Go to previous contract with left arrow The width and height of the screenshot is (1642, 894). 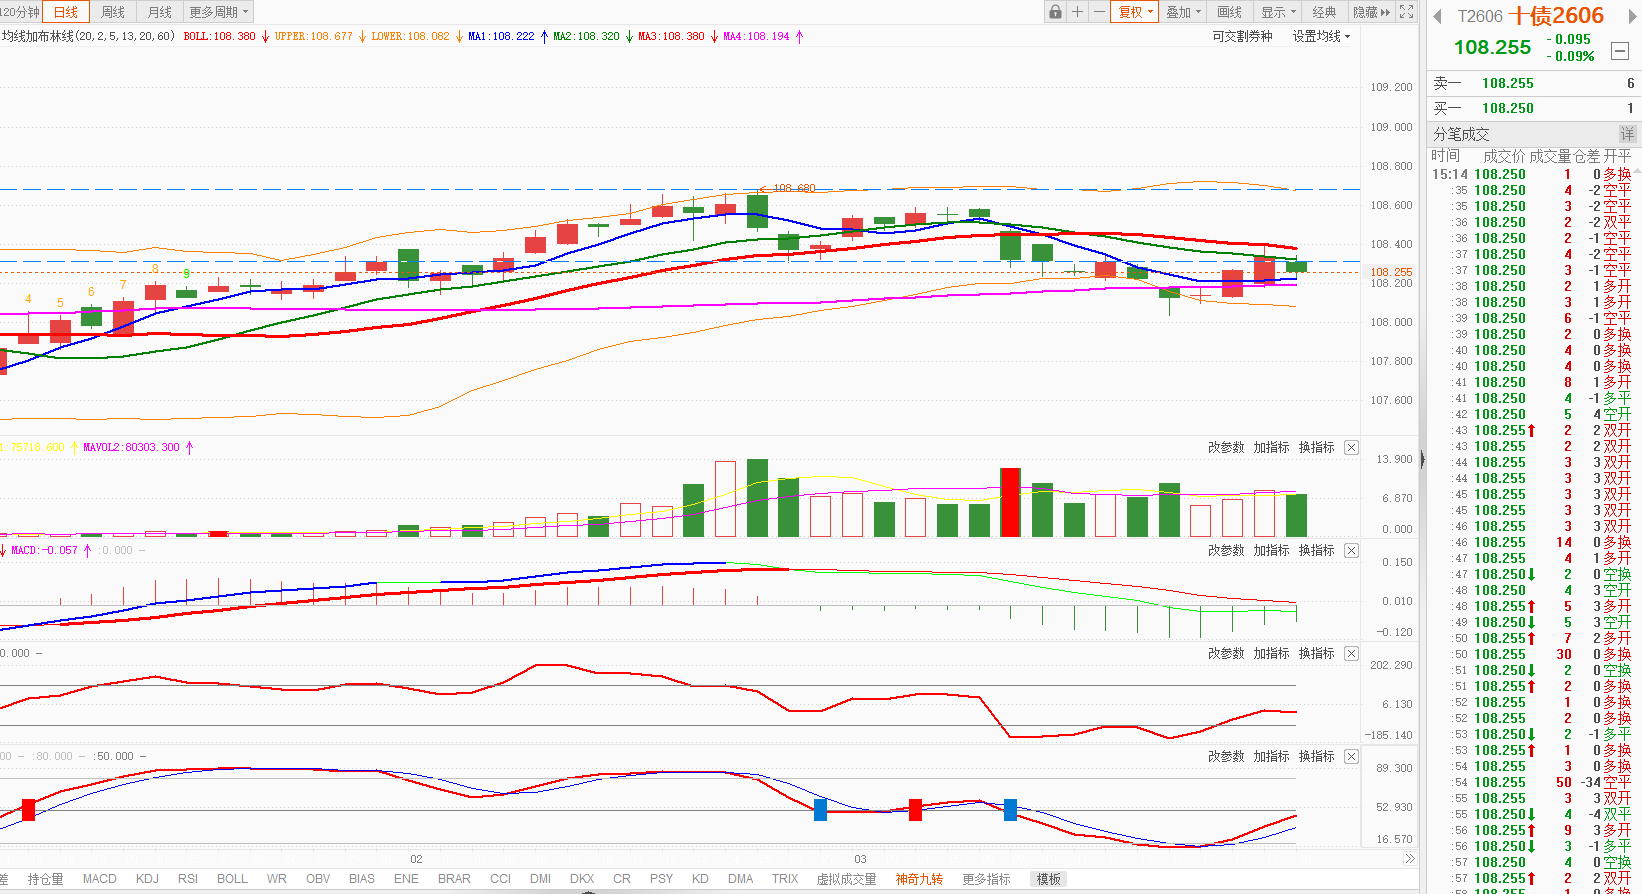tap(1437, 16)
